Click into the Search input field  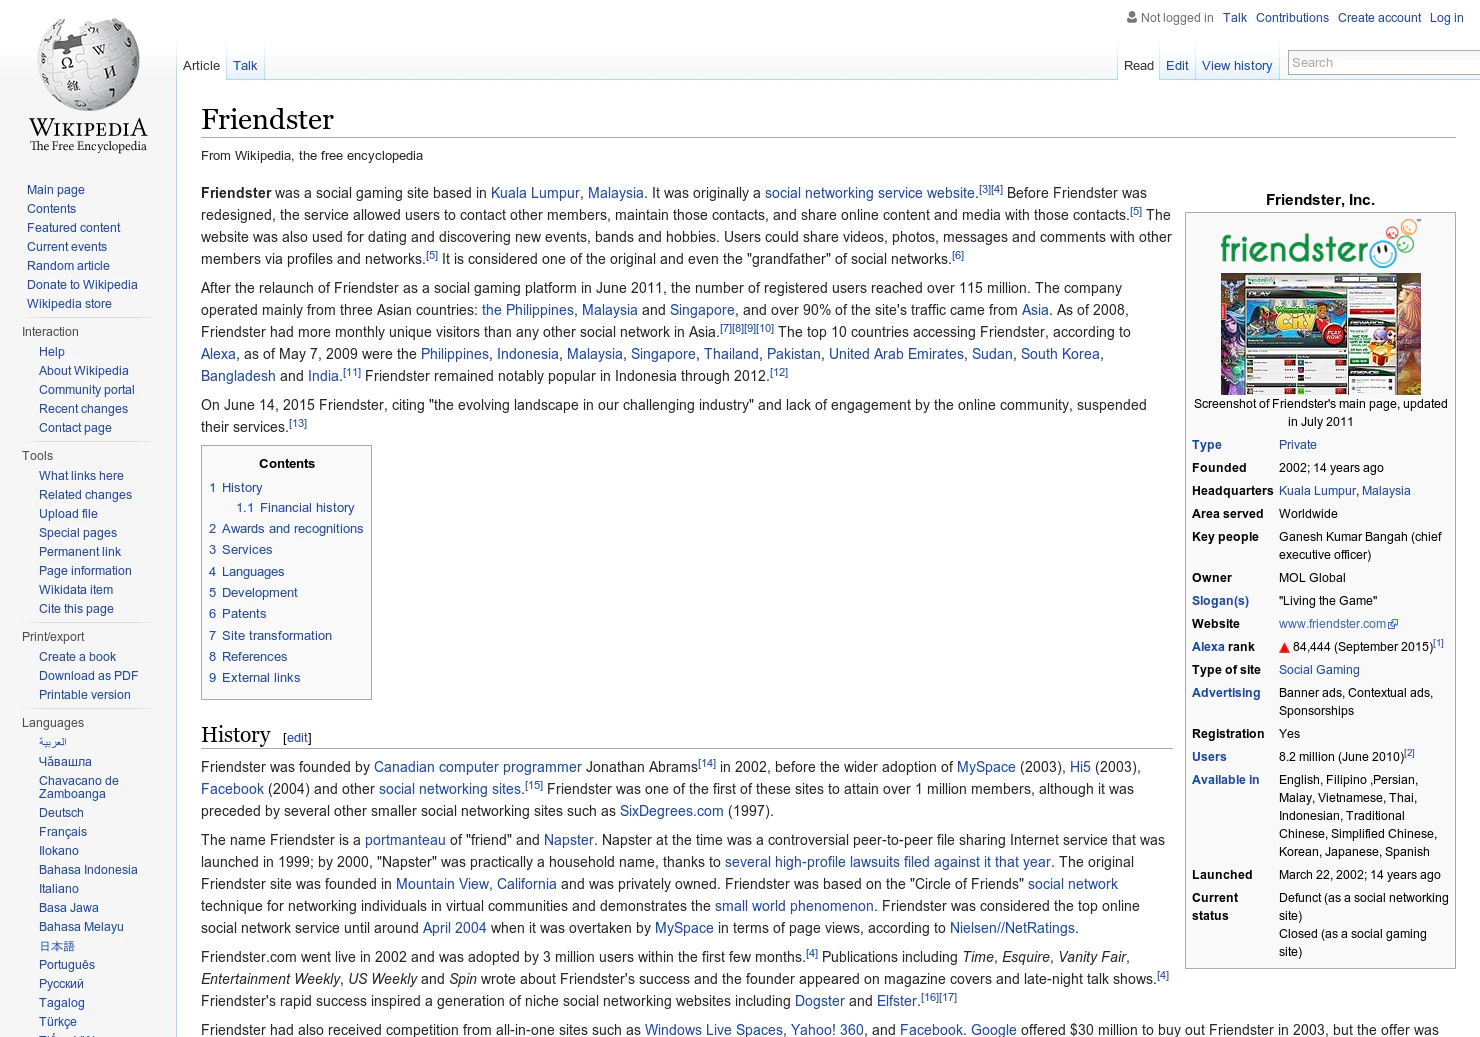click(1384, 62)
